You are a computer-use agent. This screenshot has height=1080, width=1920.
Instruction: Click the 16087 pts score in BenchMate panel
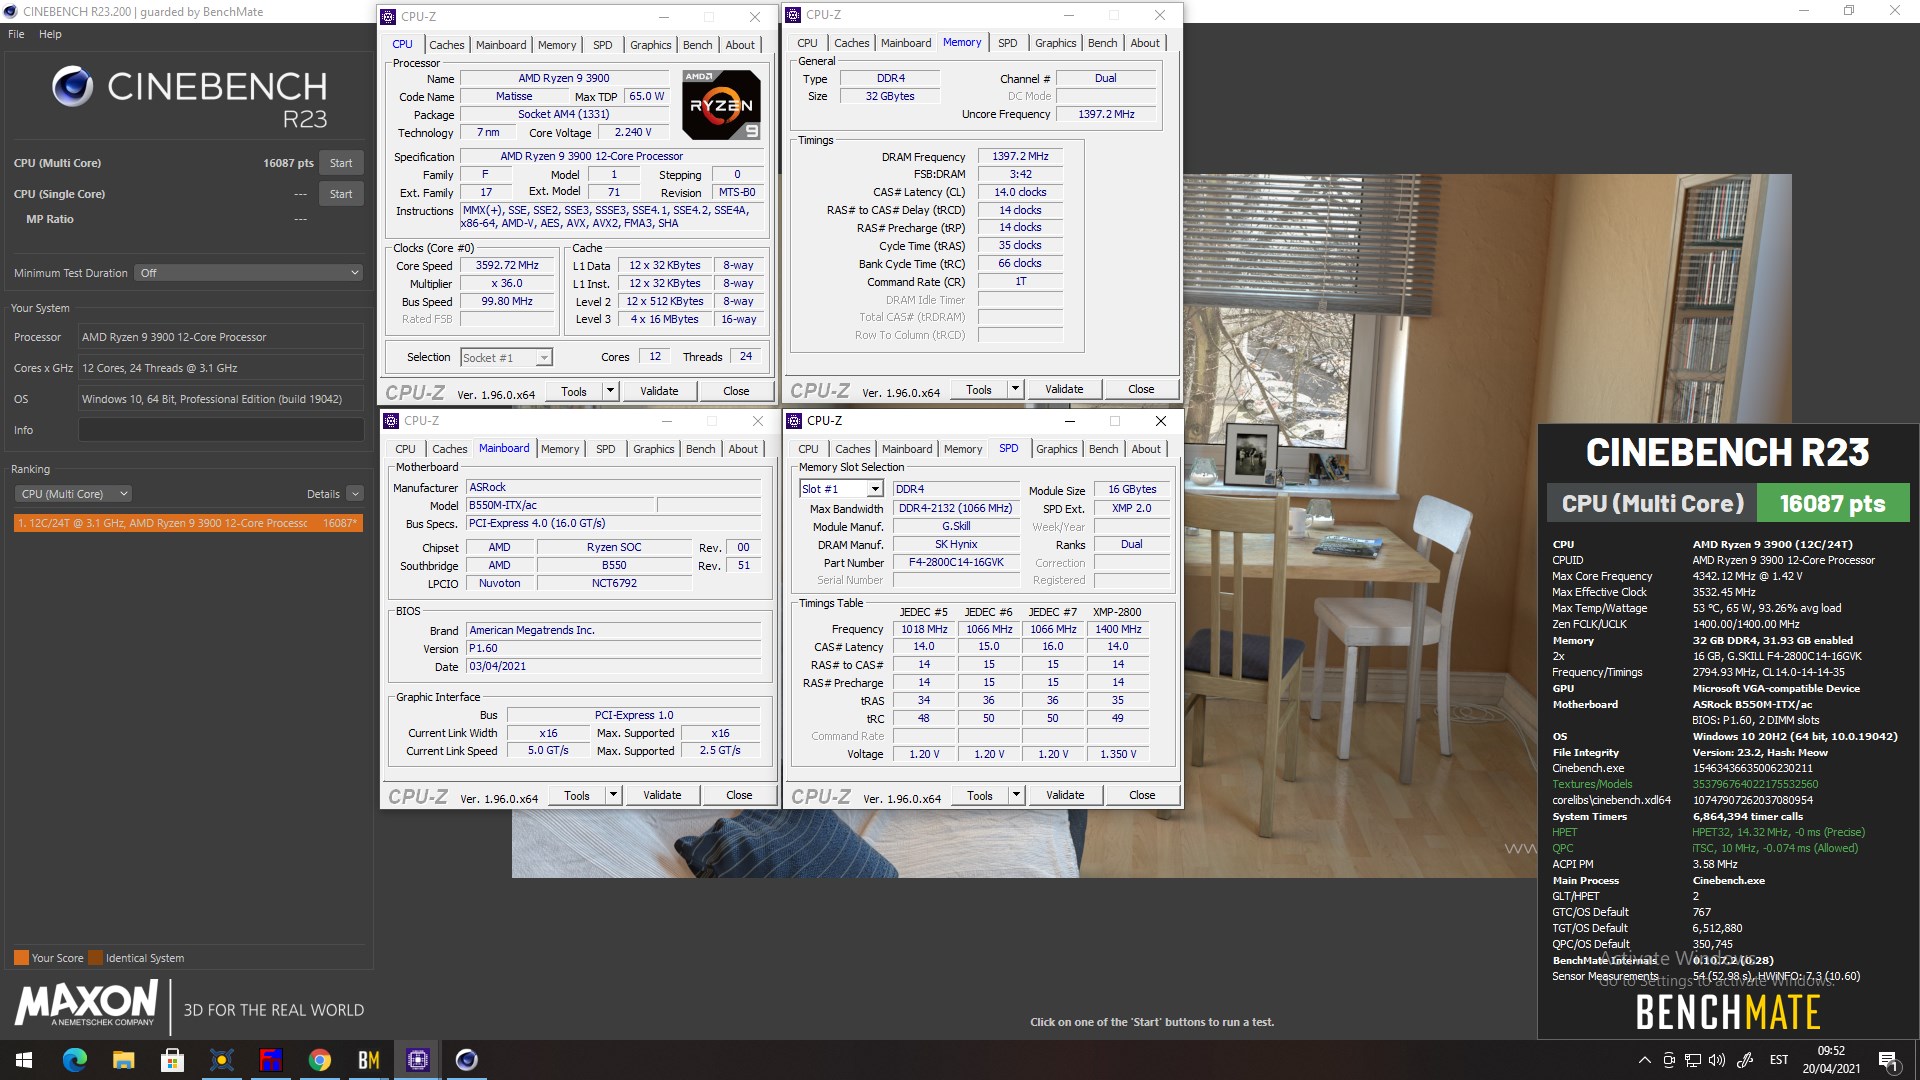pos(1831,504)
